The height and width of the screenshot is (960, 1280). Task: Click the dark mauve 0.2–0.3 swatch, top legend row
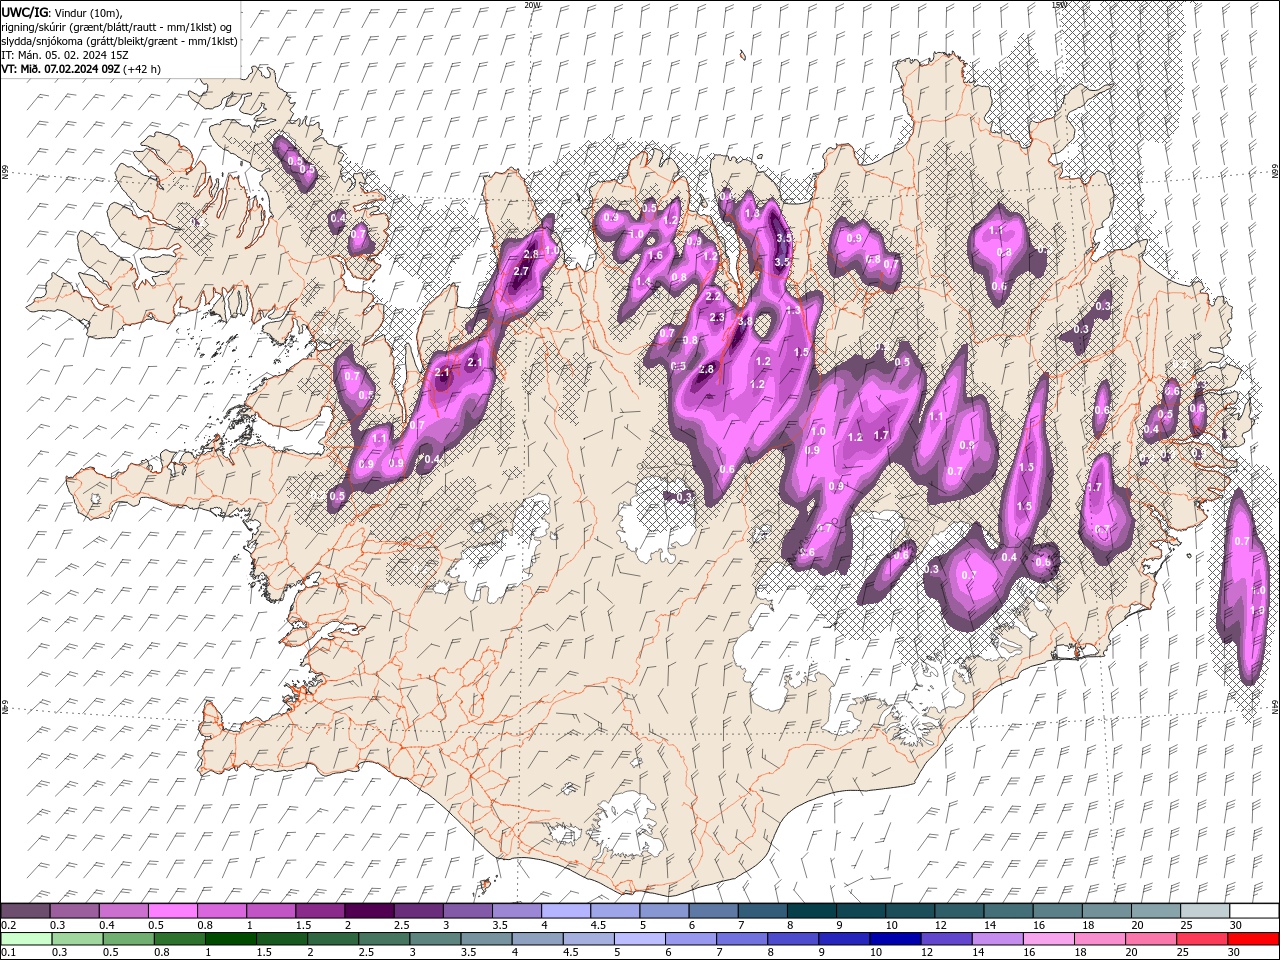coord(25,911)
